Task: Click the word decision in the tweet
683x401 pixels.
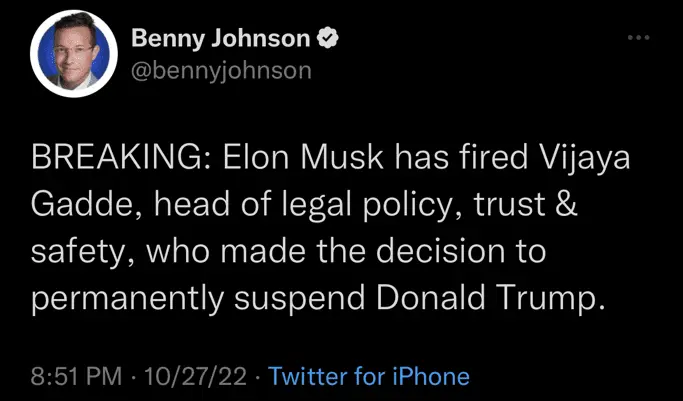Action: (446, 252)
